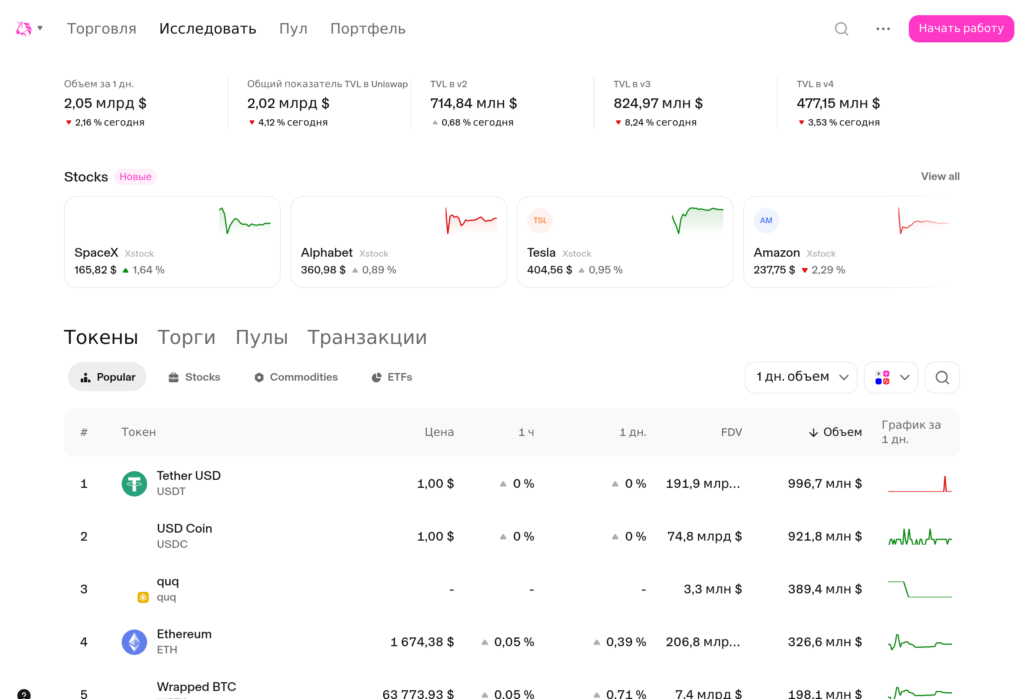This screenshot has width=1024, height=699.
Task: Switch to the Пулы tab
Action: [x=261, y=337]
